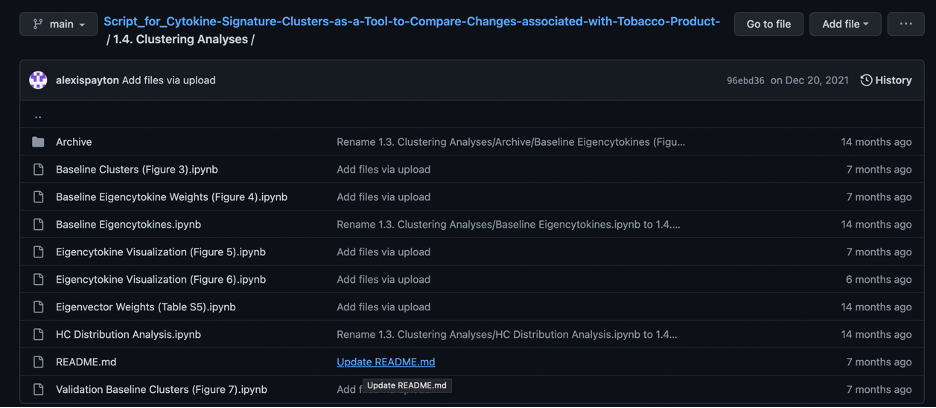Open commit hash 96ebd36

tap(745, 81)
